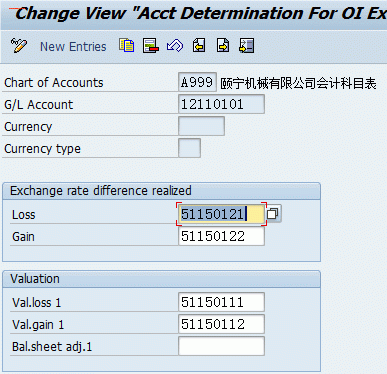The image size is (387, 374).
Task: Click the Delete entry icon
Action: click(151, 45)
